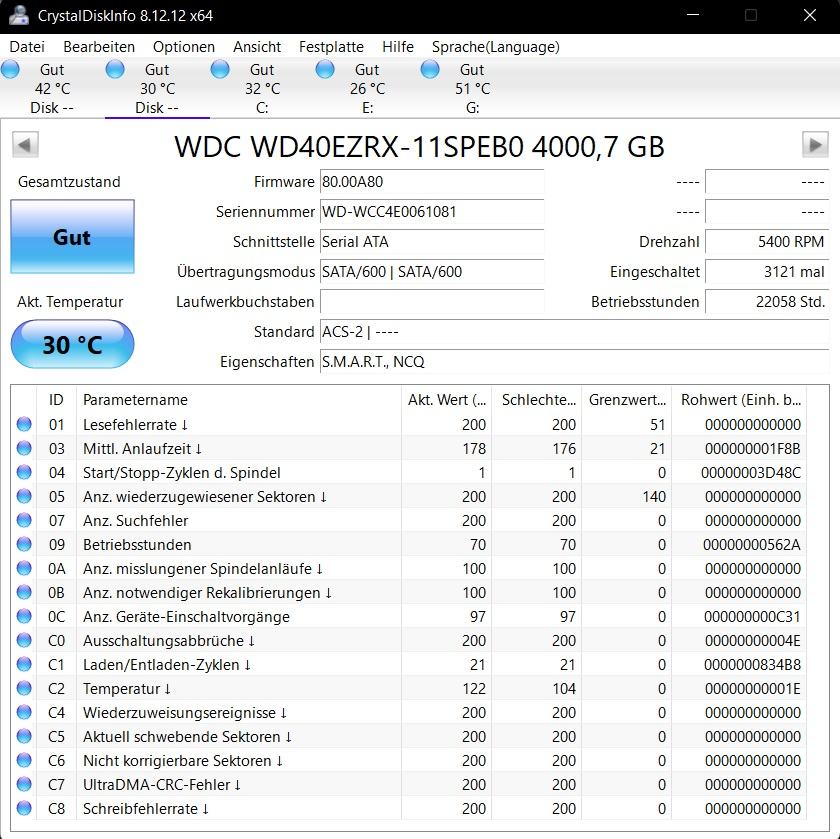Open the Datei menu
840x839 pixels.
pyautogui.click(x=27, y=47)
